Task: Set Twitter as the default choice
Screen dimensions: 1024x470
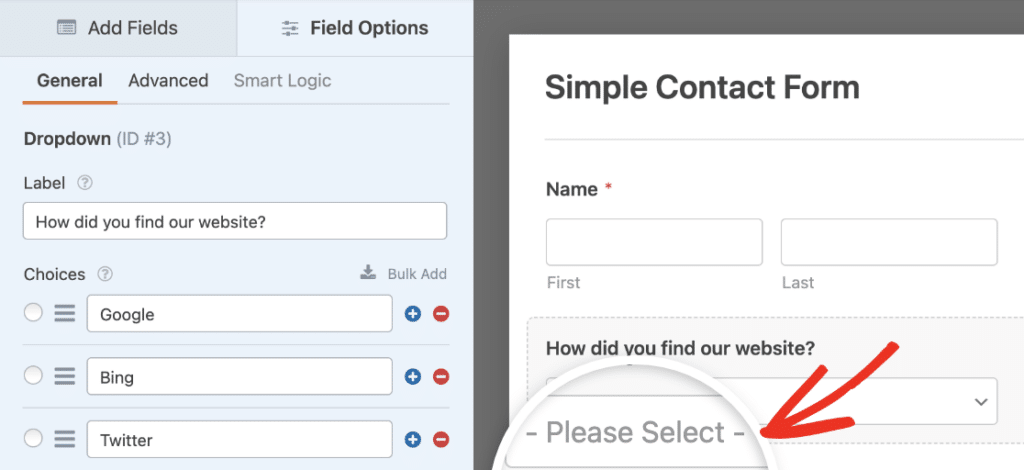Action: 33,438
